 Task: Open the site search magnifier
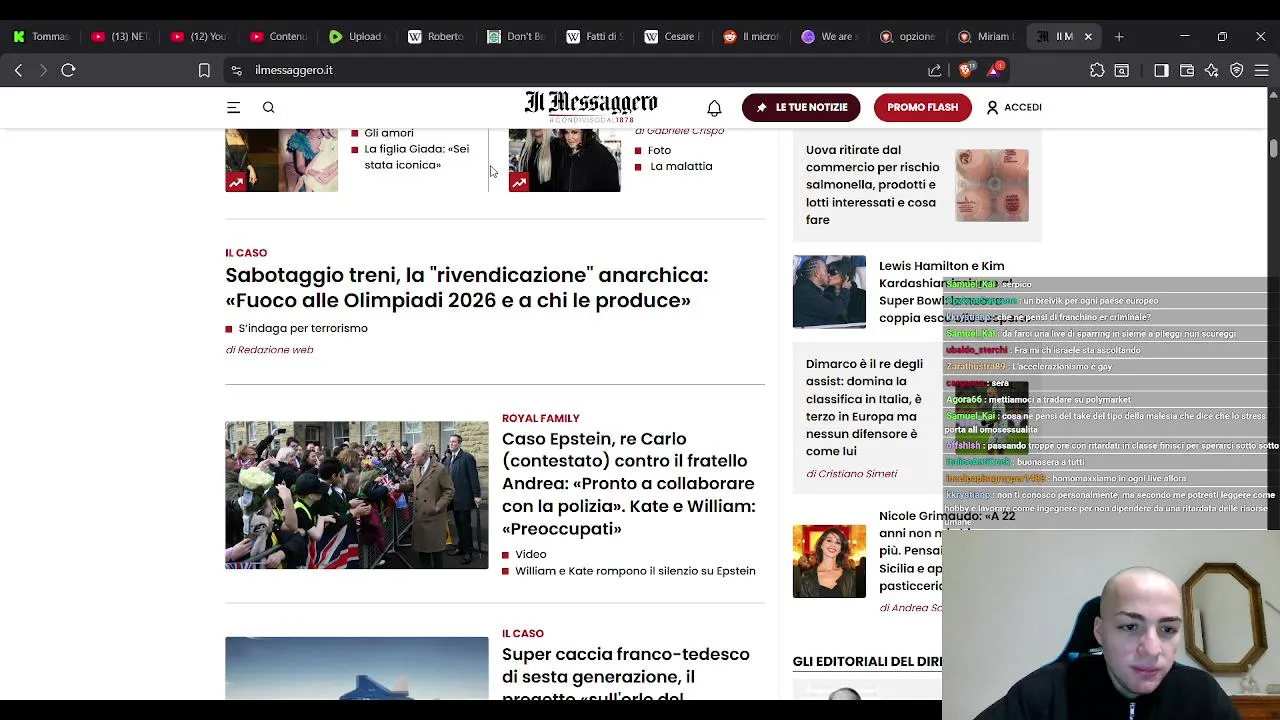tap(268, 107)
